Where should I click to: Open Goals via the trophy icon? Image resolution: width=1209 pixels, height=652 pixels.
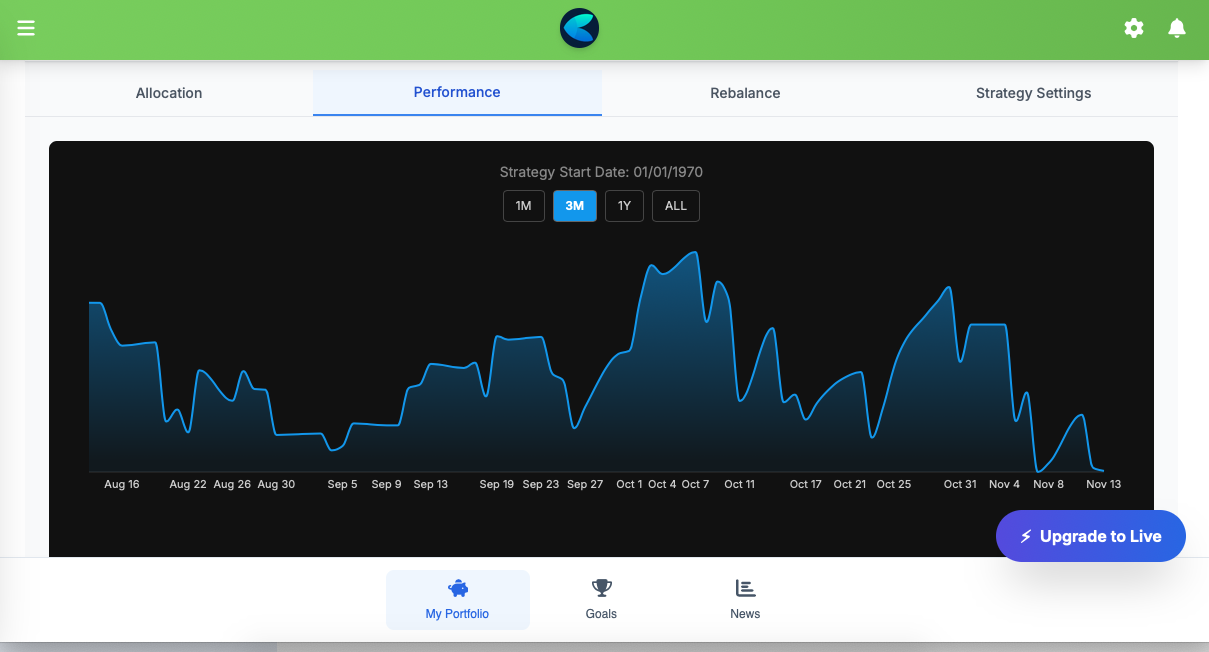601,588
